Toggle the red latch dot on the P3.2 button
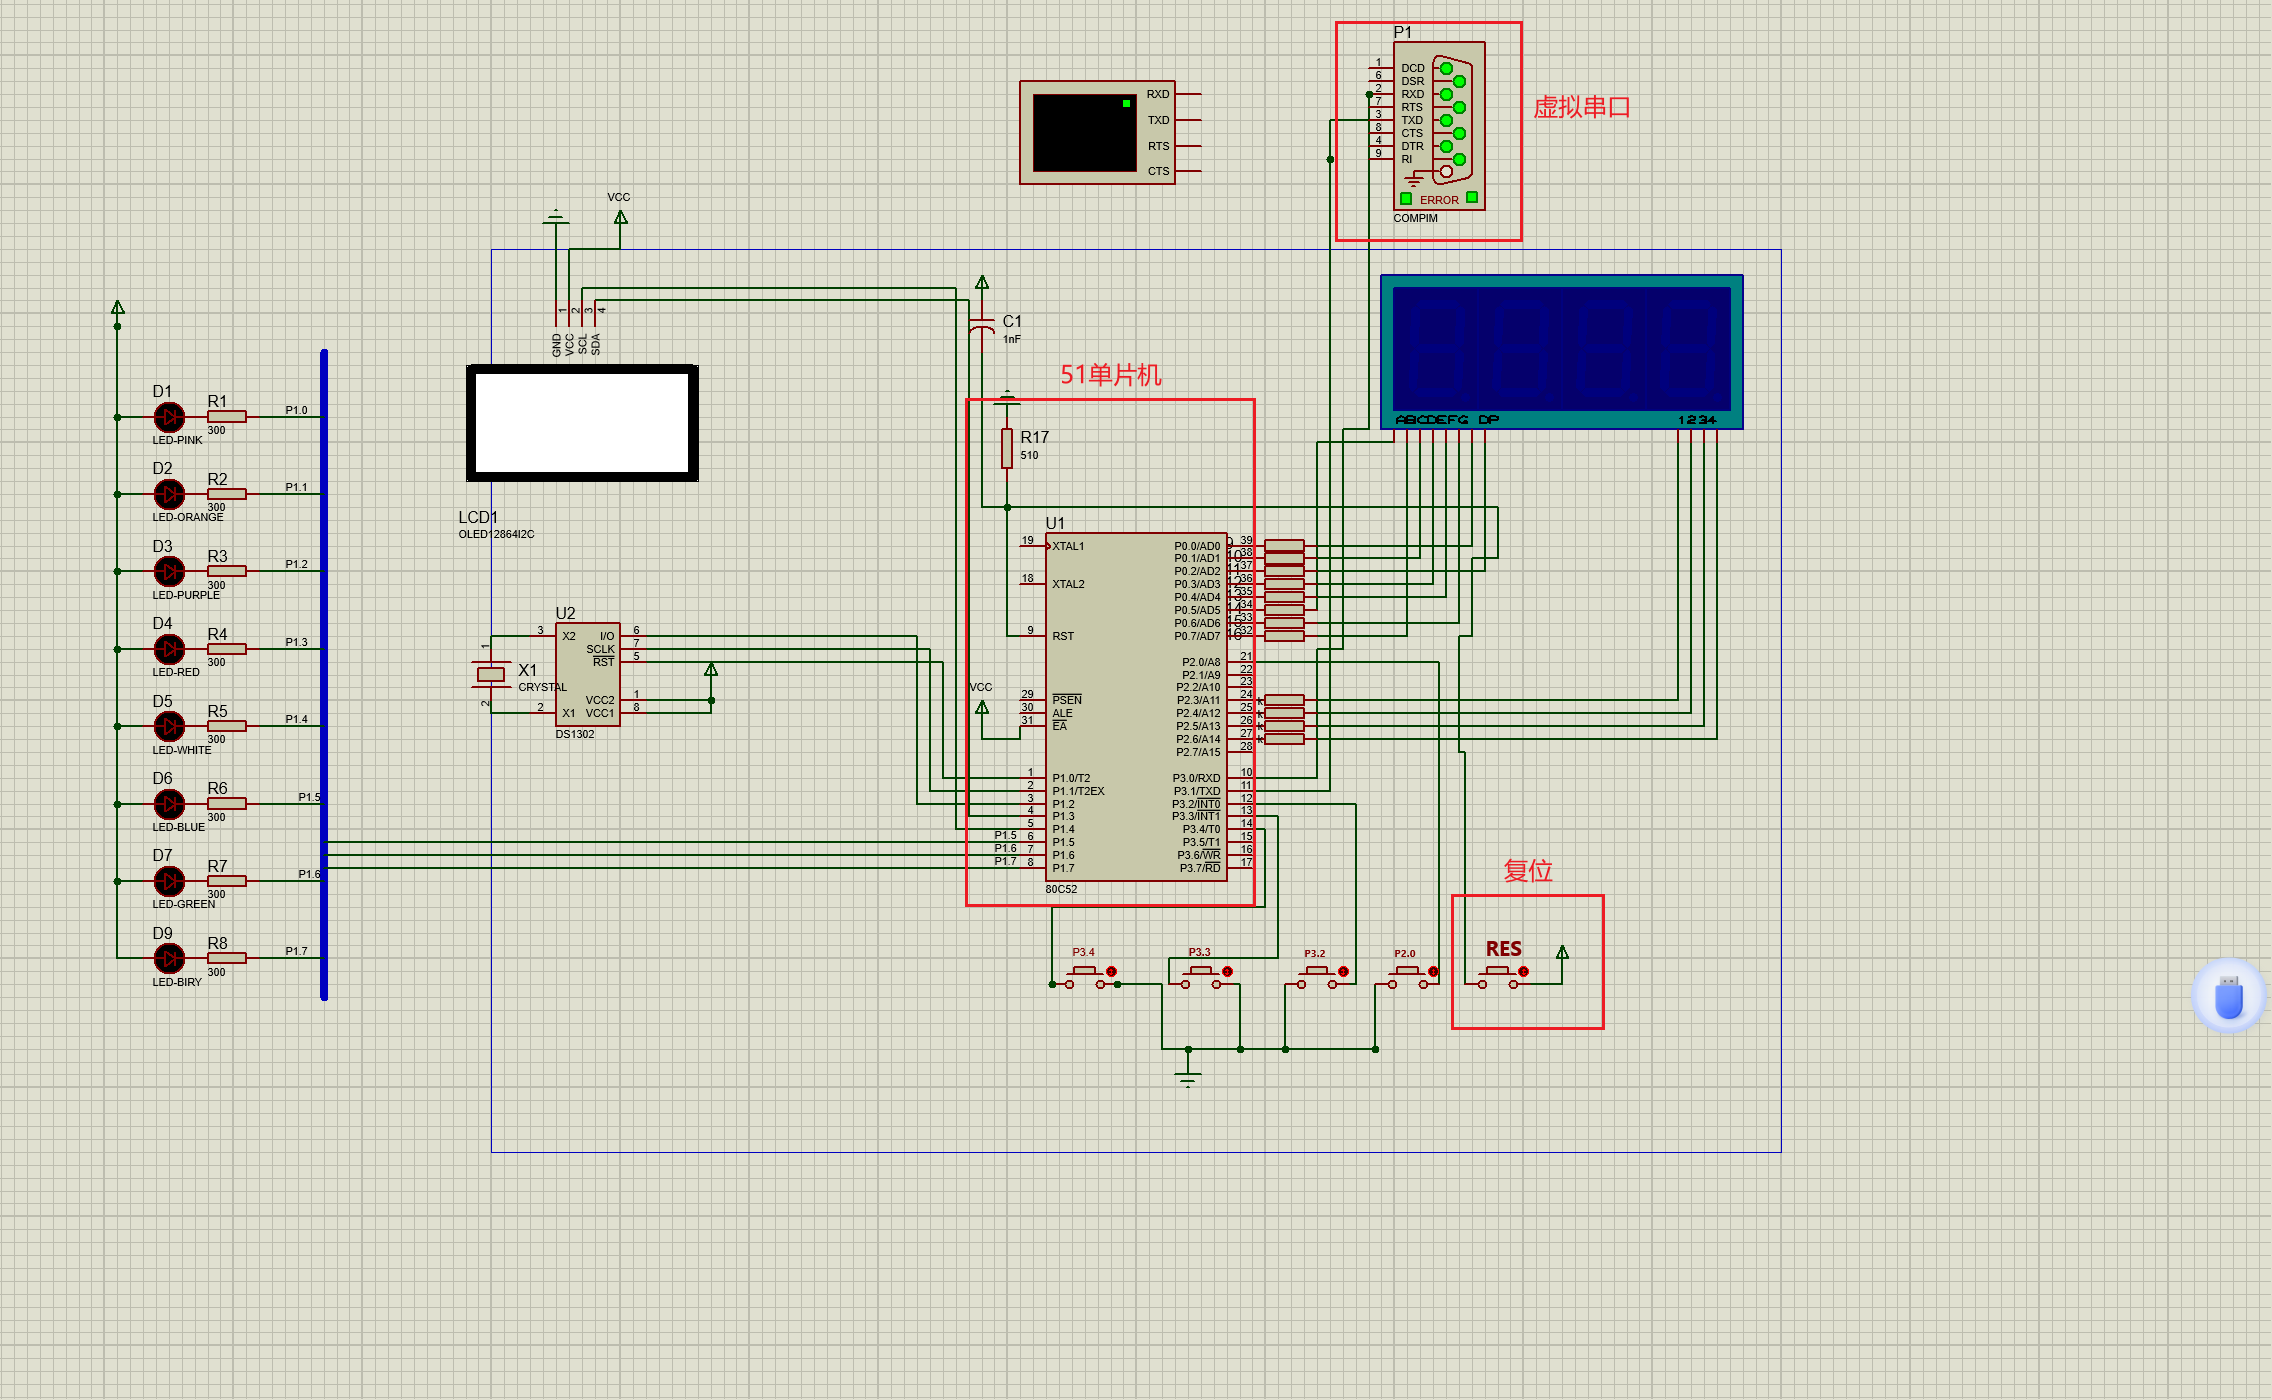 [1343, 971]
